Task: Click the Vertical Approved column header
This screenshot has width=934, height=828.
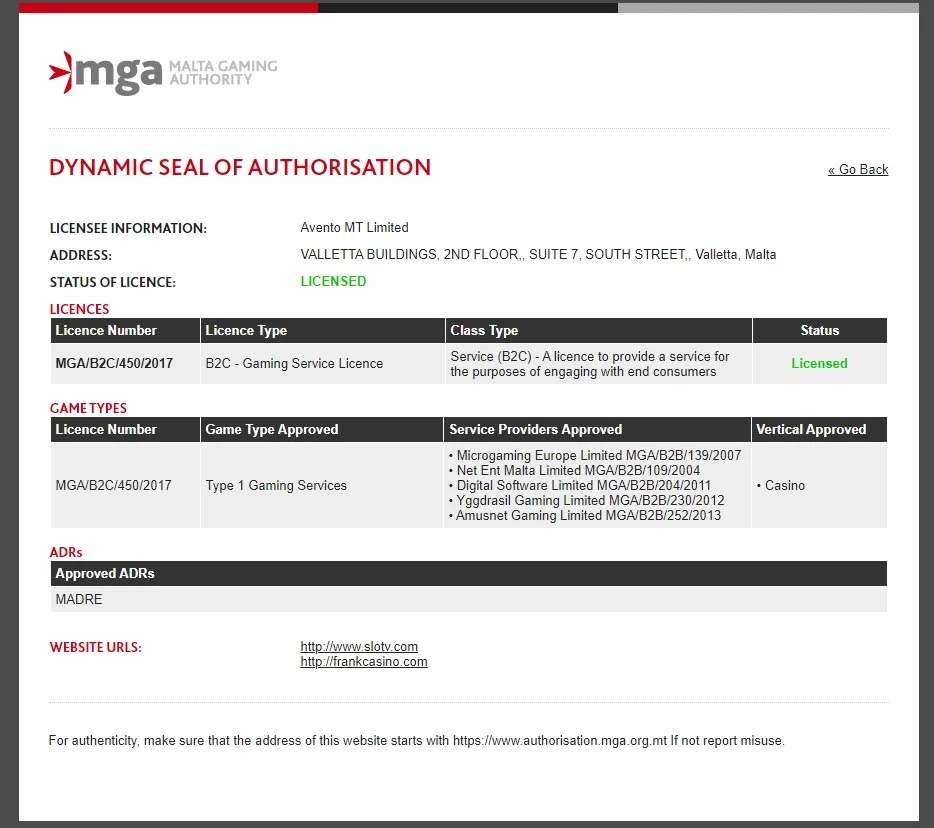Action: pyautogui.click(x=819, y=429)
